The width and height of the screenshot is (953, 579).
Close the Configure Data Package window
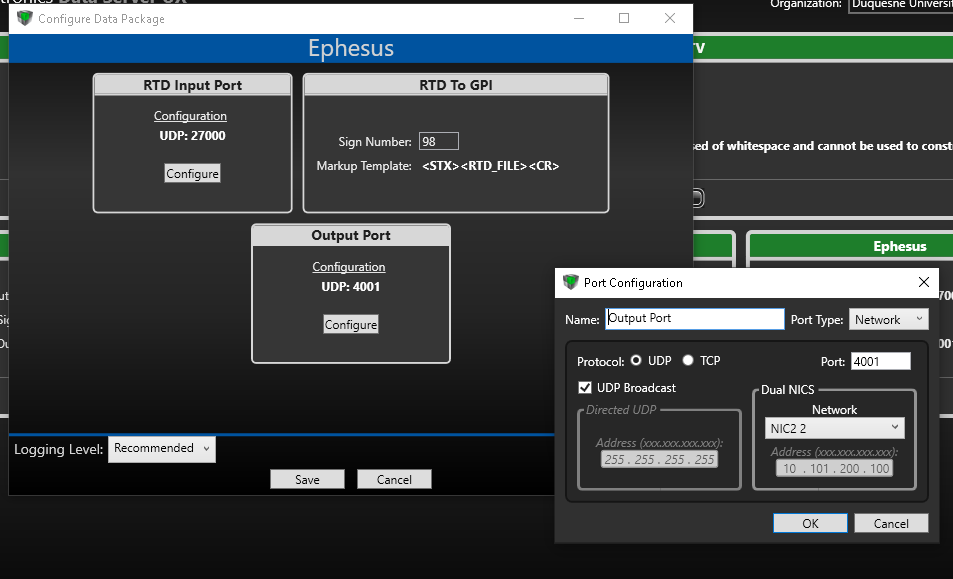[x=670, y=18]
